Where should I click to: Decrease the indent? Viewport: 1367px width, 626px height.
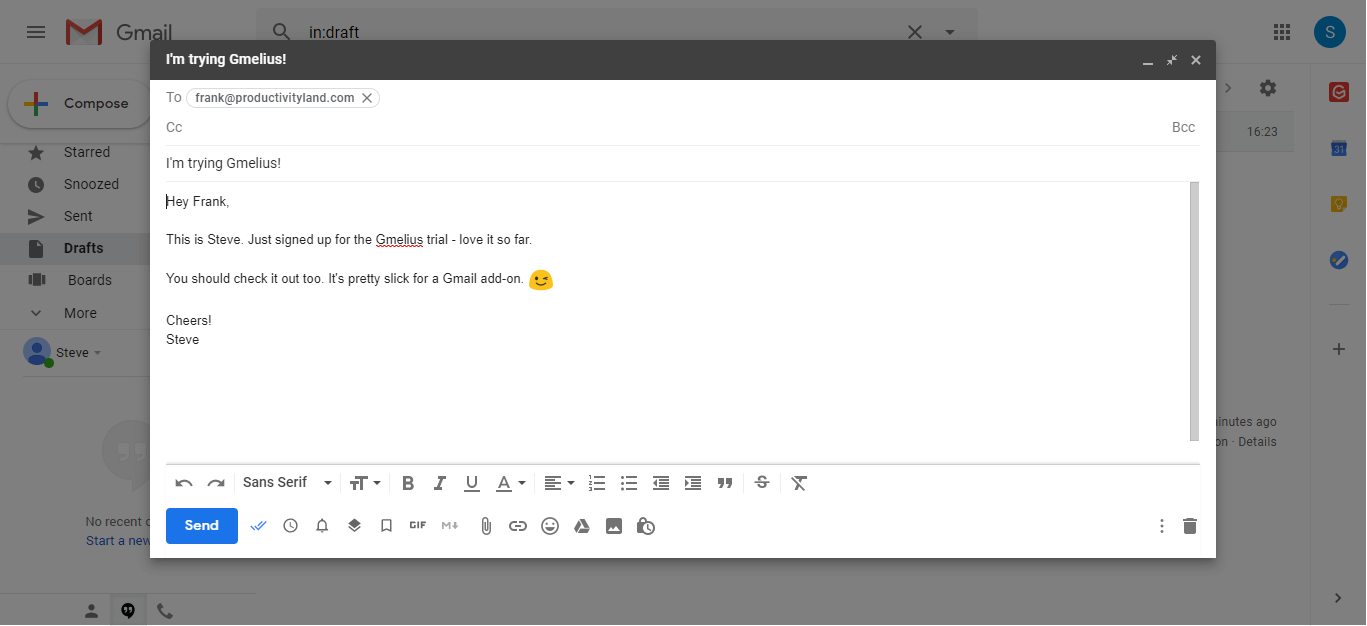coord(661,483)
